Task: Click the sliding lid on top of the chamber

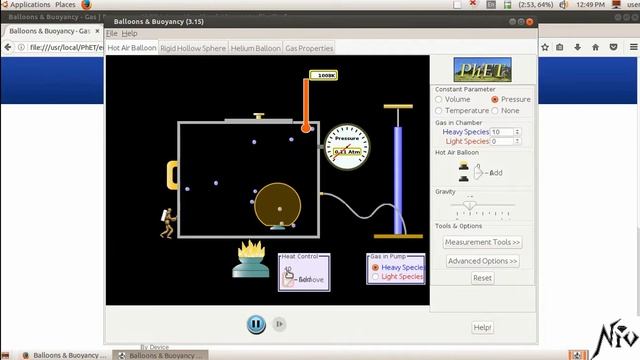Action: 258,120
